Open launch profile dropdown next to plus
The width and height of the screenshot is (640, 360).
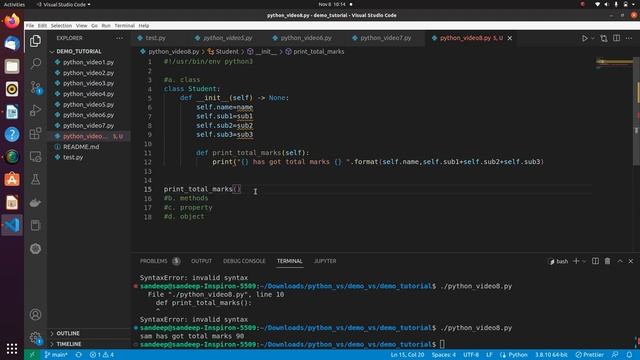click(584, 261)
